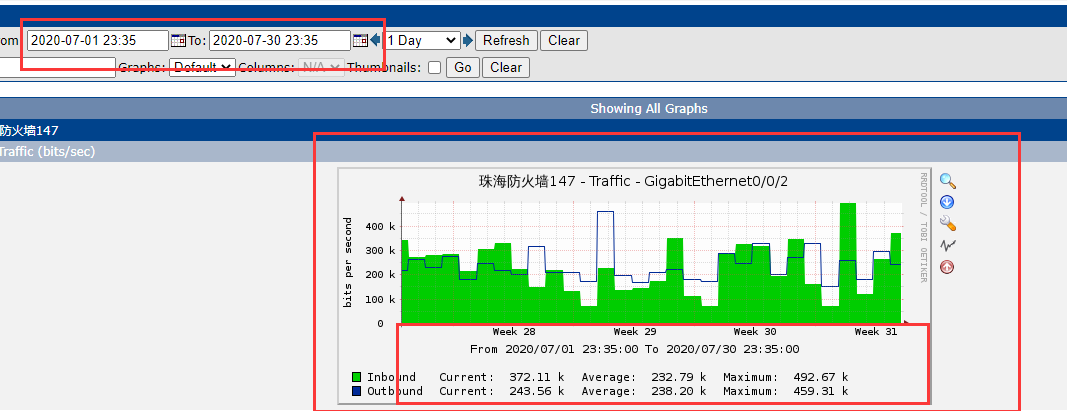1067x411 pixels.
Task: Click the Refresh button
Action: 506,41
